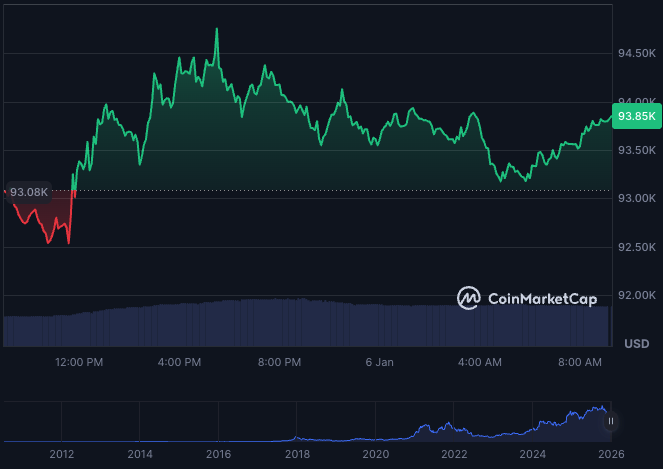Click the highest peak of the green price line

217,29
